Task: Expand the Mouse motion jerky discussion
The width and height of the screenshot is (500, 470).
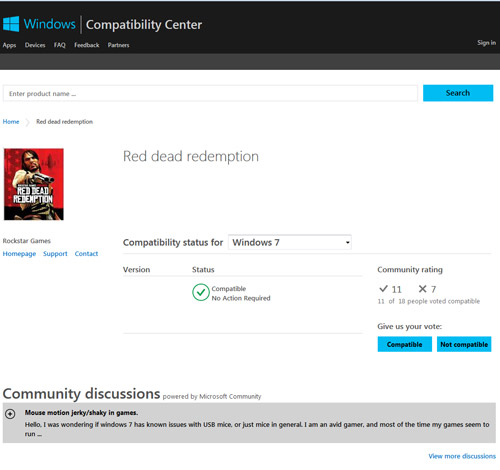Action: point(10,414)
